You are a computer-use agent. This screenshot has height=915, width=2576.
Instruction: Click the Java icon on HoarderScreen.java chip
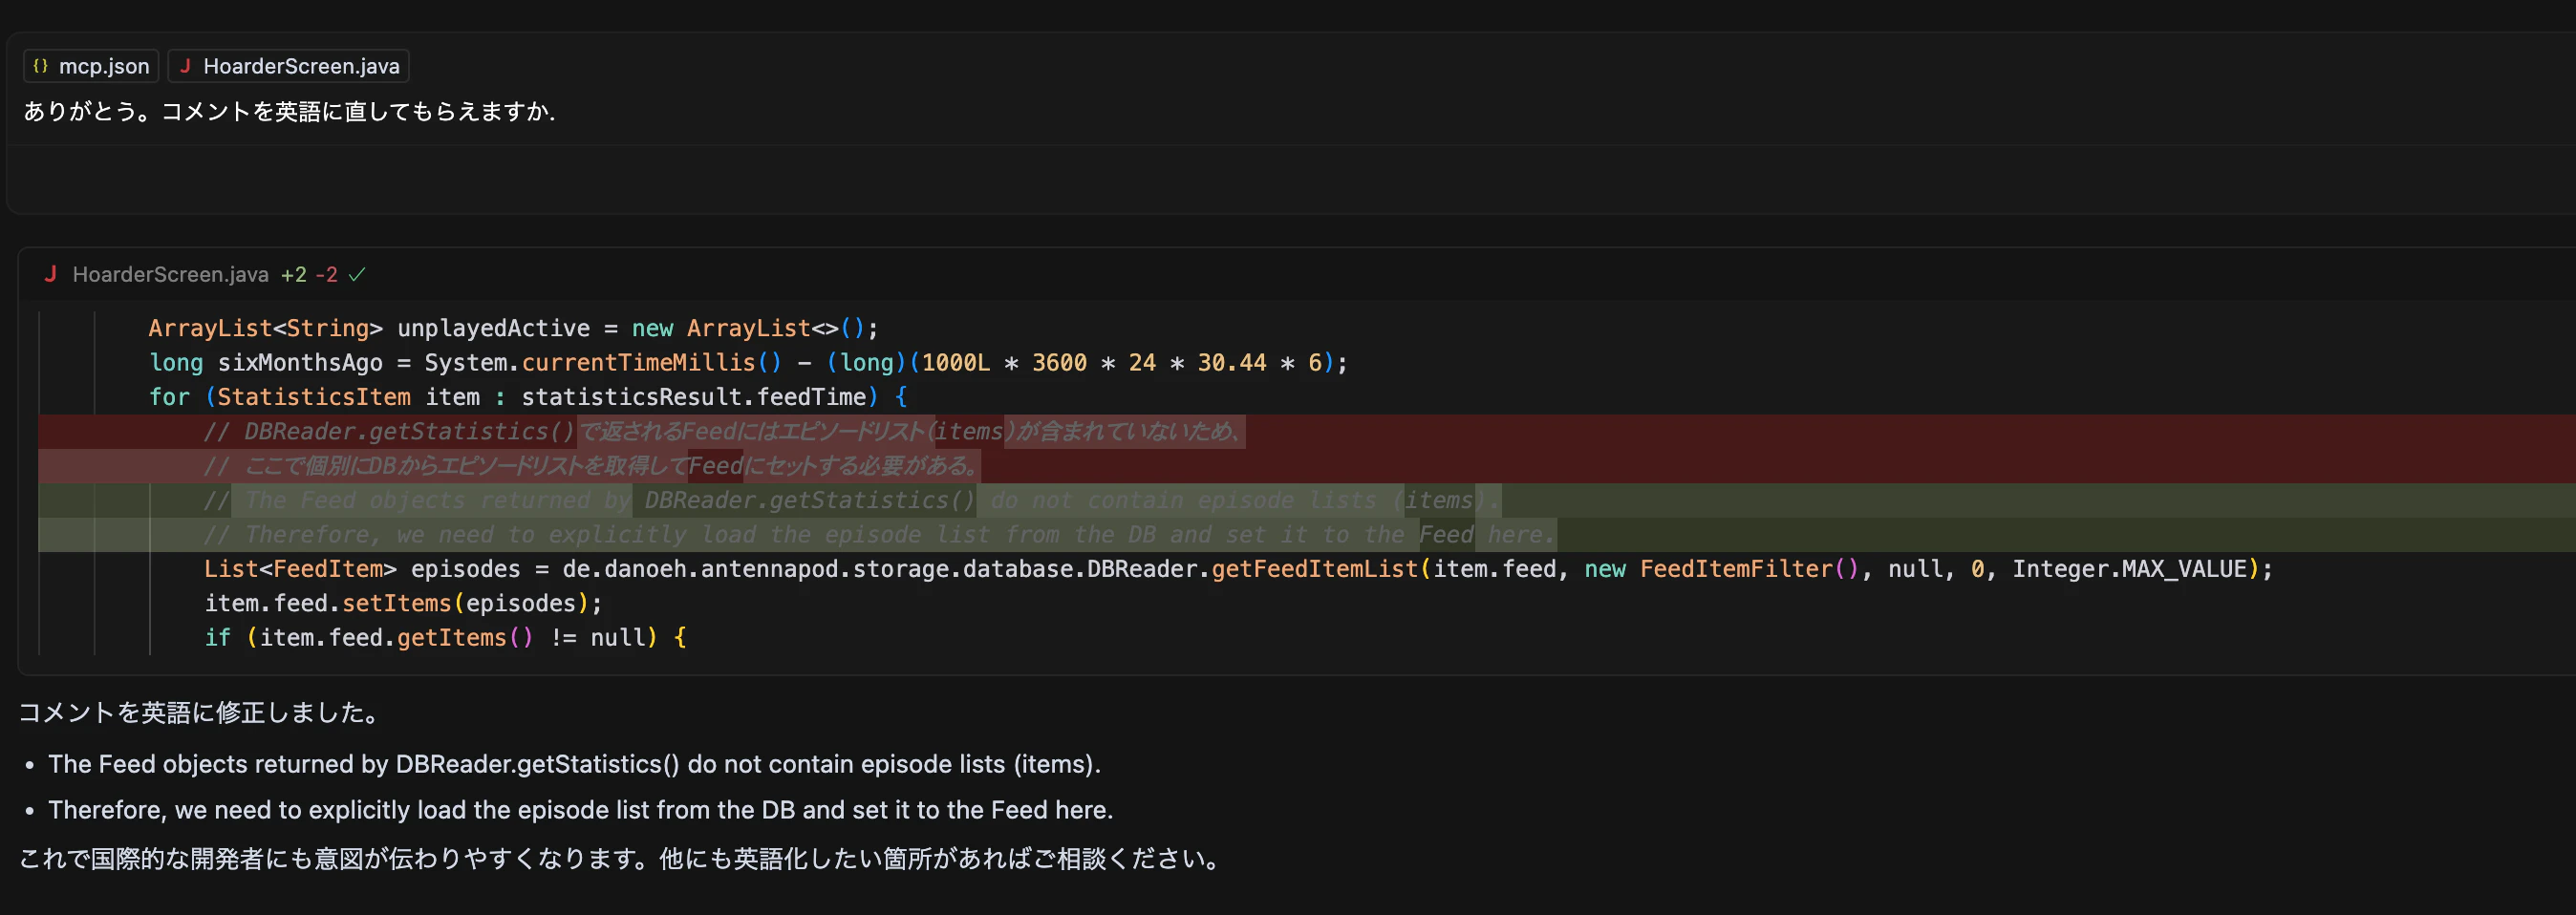point(185,66)
